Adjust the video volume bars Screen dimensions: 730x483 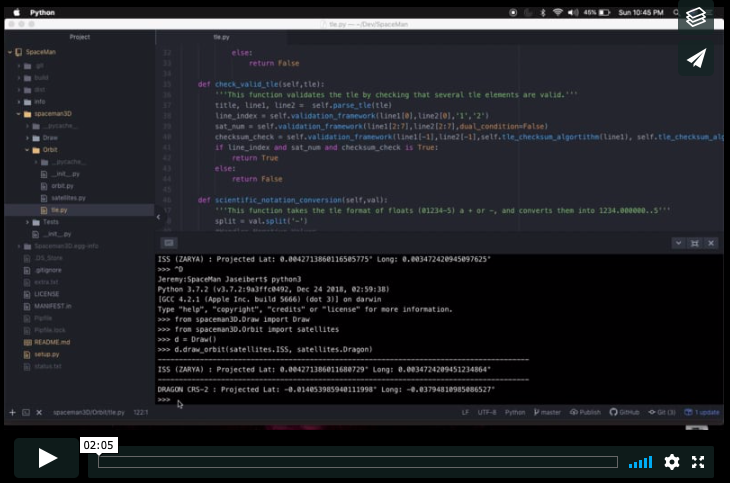(x=640, y=462)
